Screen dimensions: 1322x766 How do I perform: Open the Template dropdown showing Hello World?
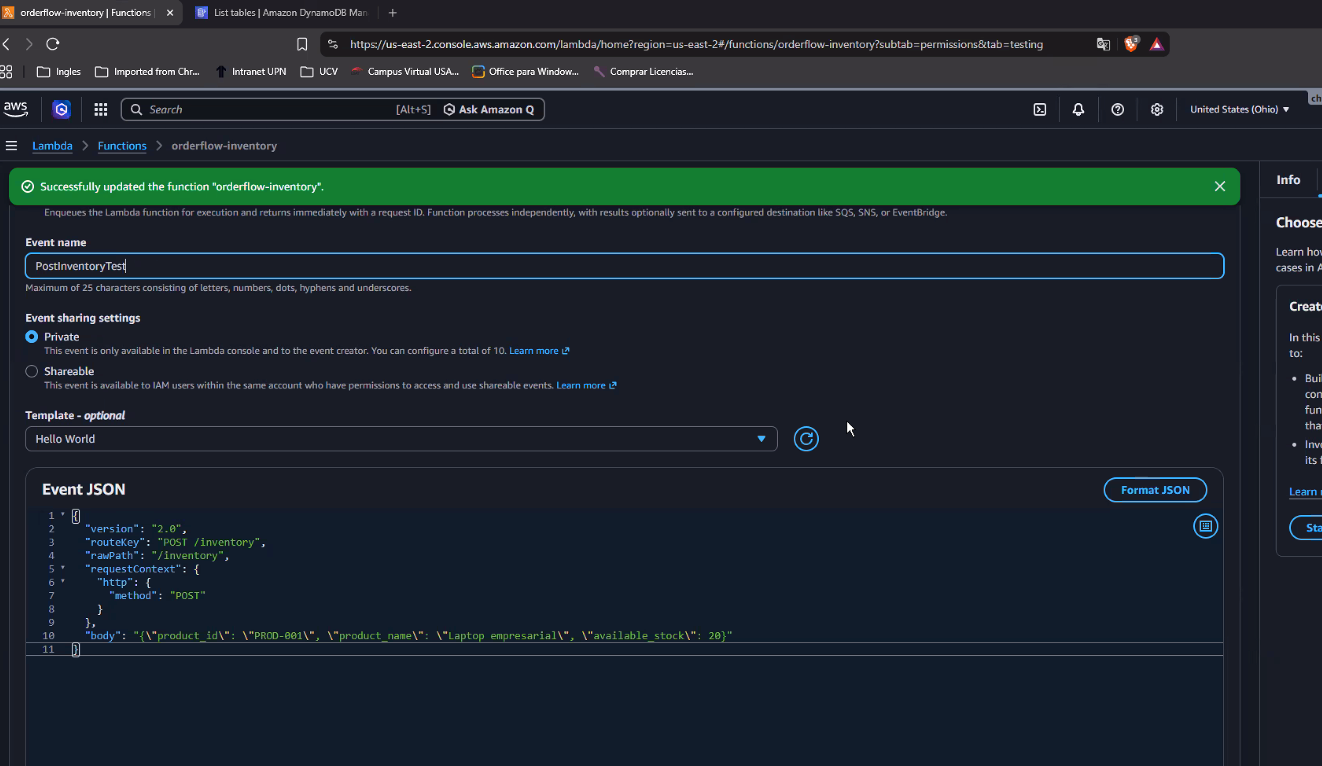point(401,439)
